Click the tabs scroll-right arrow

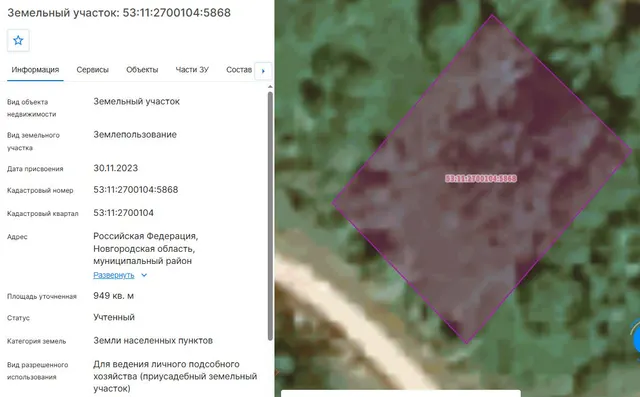point(263,71)
